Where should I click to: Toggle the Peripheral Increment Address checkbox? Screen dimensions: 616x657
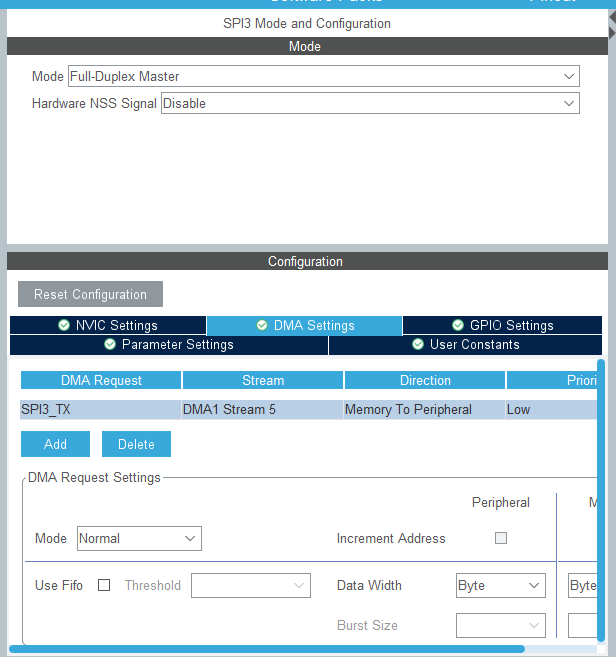click(x=501, y=538)
